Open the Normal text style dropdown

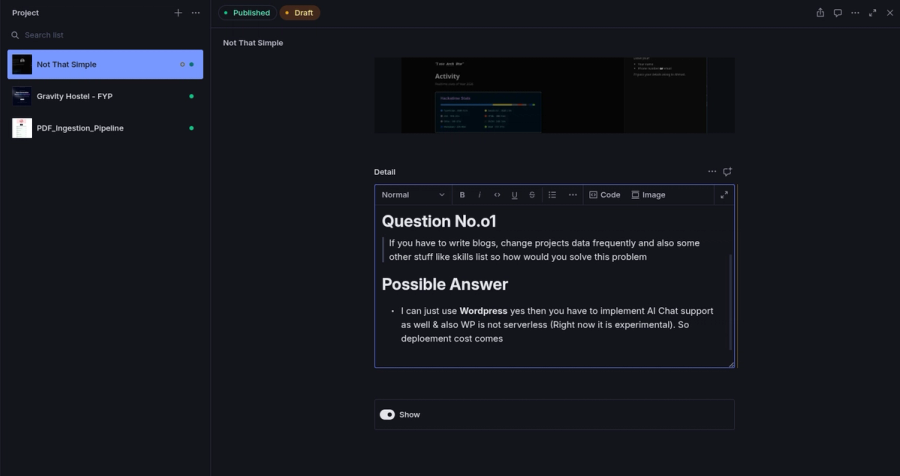tap(413, 195)
